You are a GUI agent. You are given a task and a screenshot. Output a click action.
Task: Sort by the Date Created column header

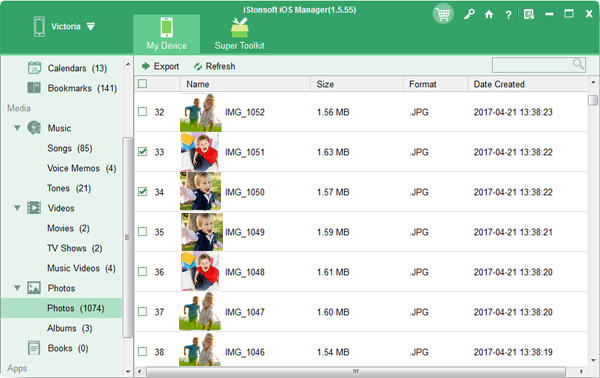(528, 84)
